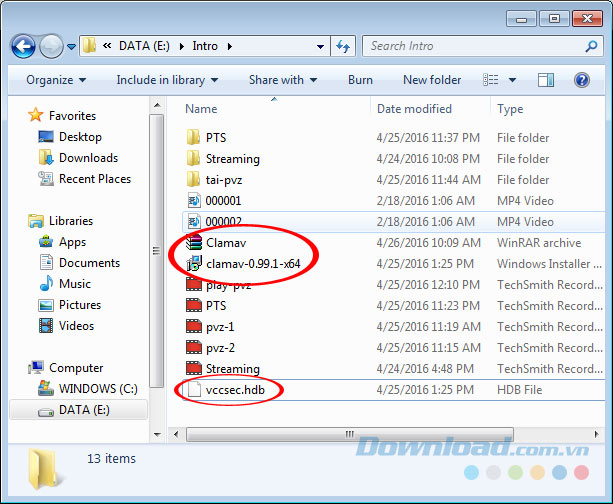Select the PTS TechSmith recording icon
Viewport: 613px width, 504px height.
tap(194, 305)
